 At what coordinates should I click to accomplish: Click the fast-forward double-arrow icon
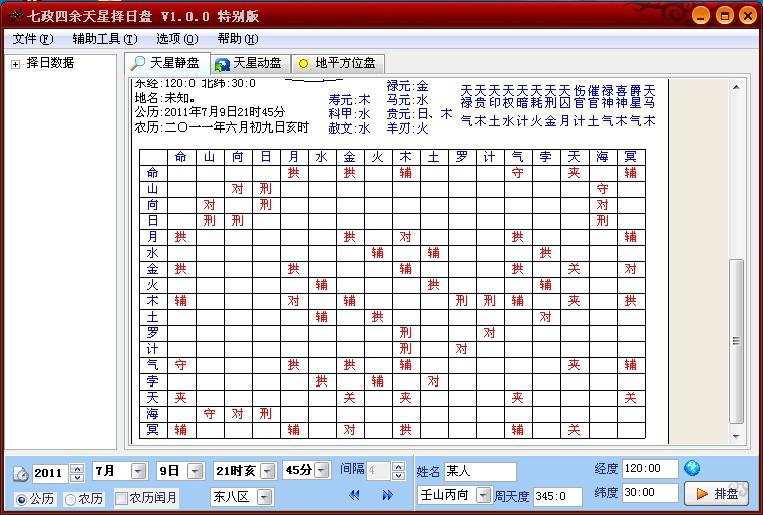pos(387,495)
